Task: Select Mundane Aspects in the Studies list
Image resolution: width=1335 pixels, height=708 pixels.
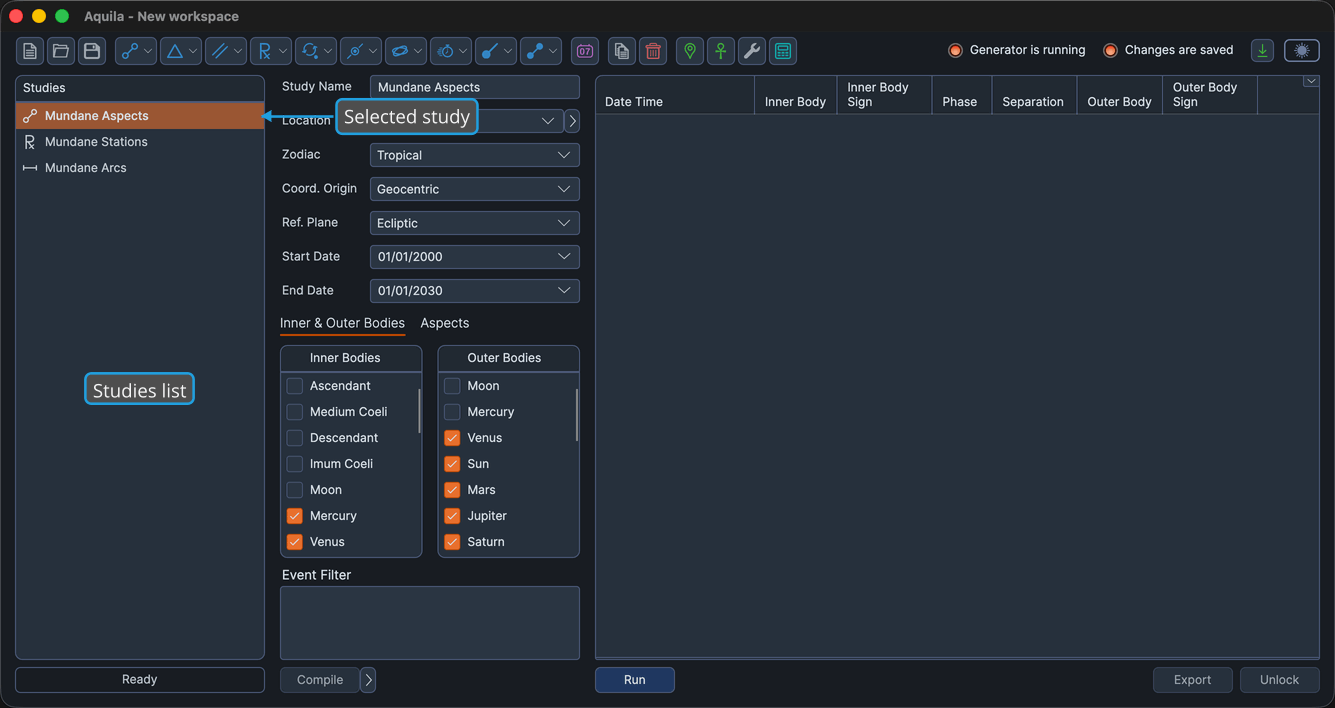Action: [140, 116]
